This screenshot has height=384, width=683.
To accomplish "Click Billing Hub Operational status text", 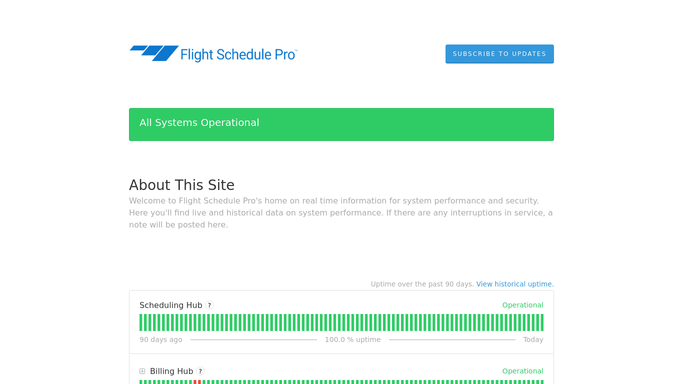I will tap(523, 371).
